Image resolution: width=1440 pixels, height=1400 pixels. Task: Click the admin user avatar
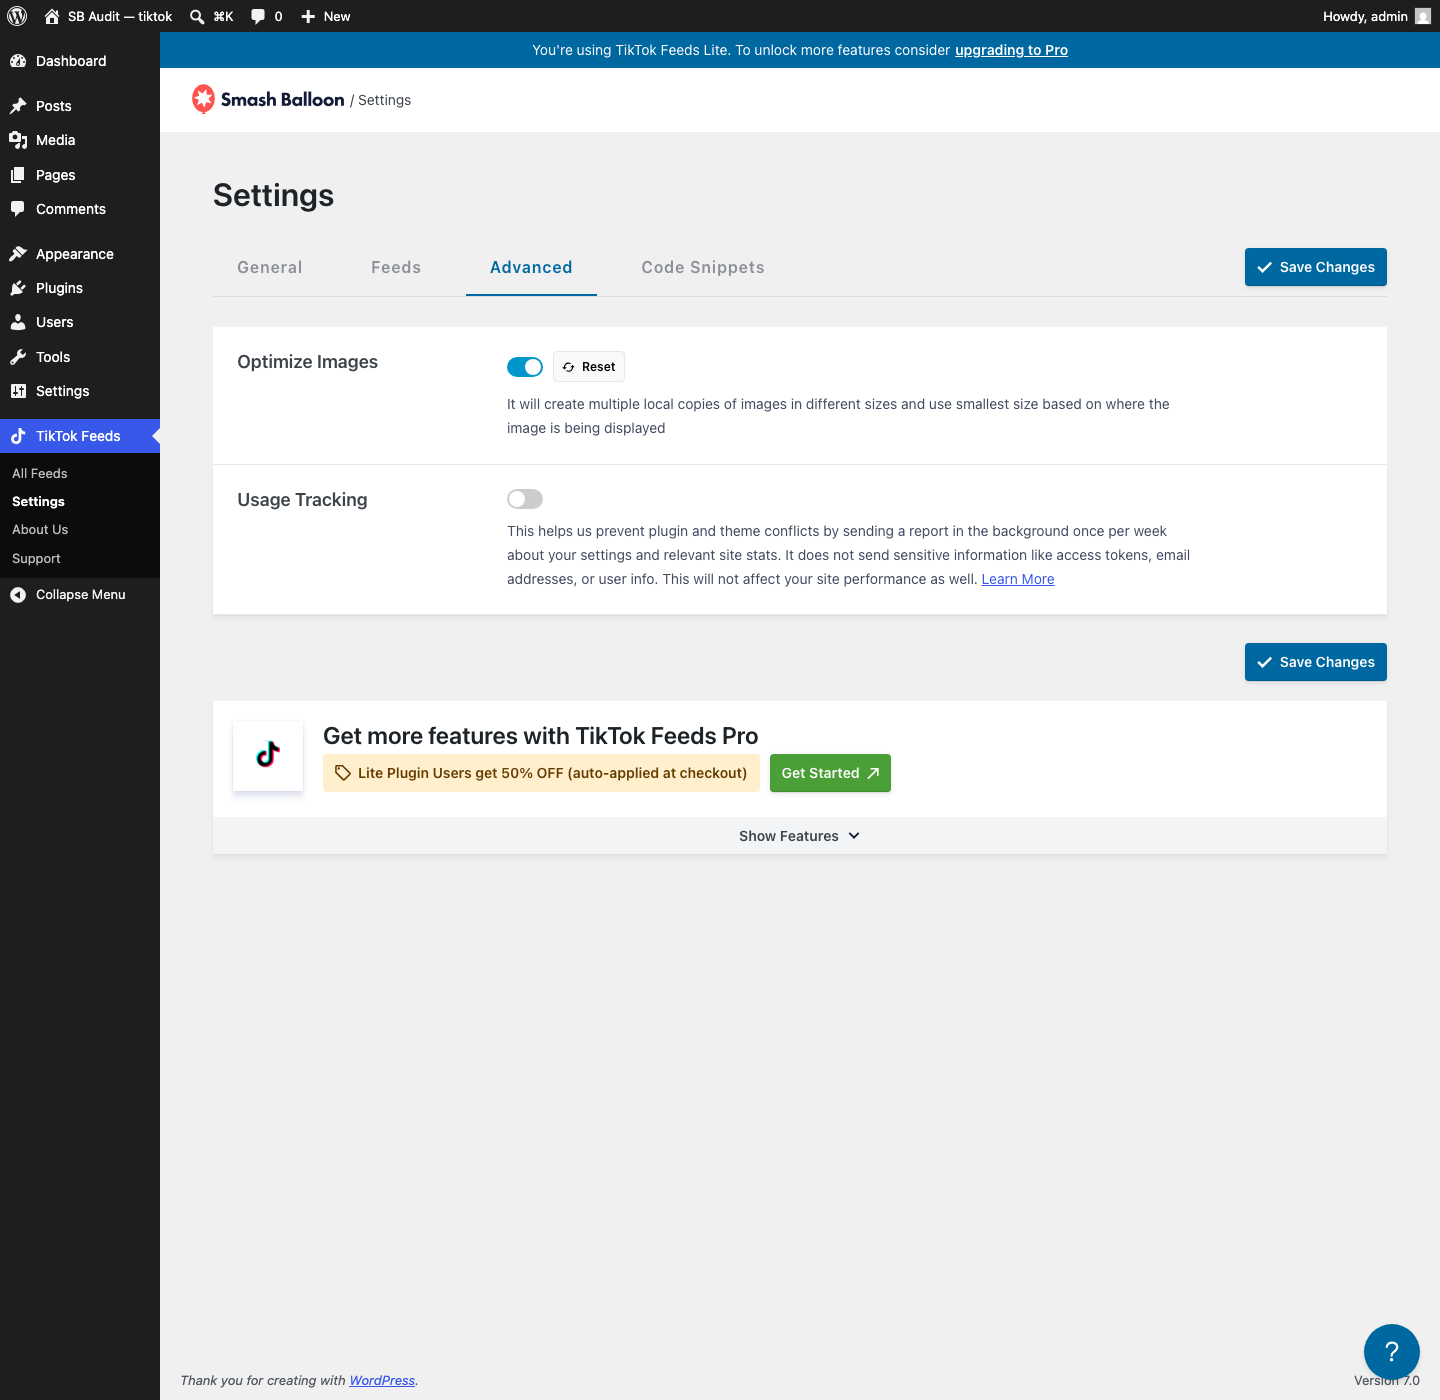point(1423,16)
